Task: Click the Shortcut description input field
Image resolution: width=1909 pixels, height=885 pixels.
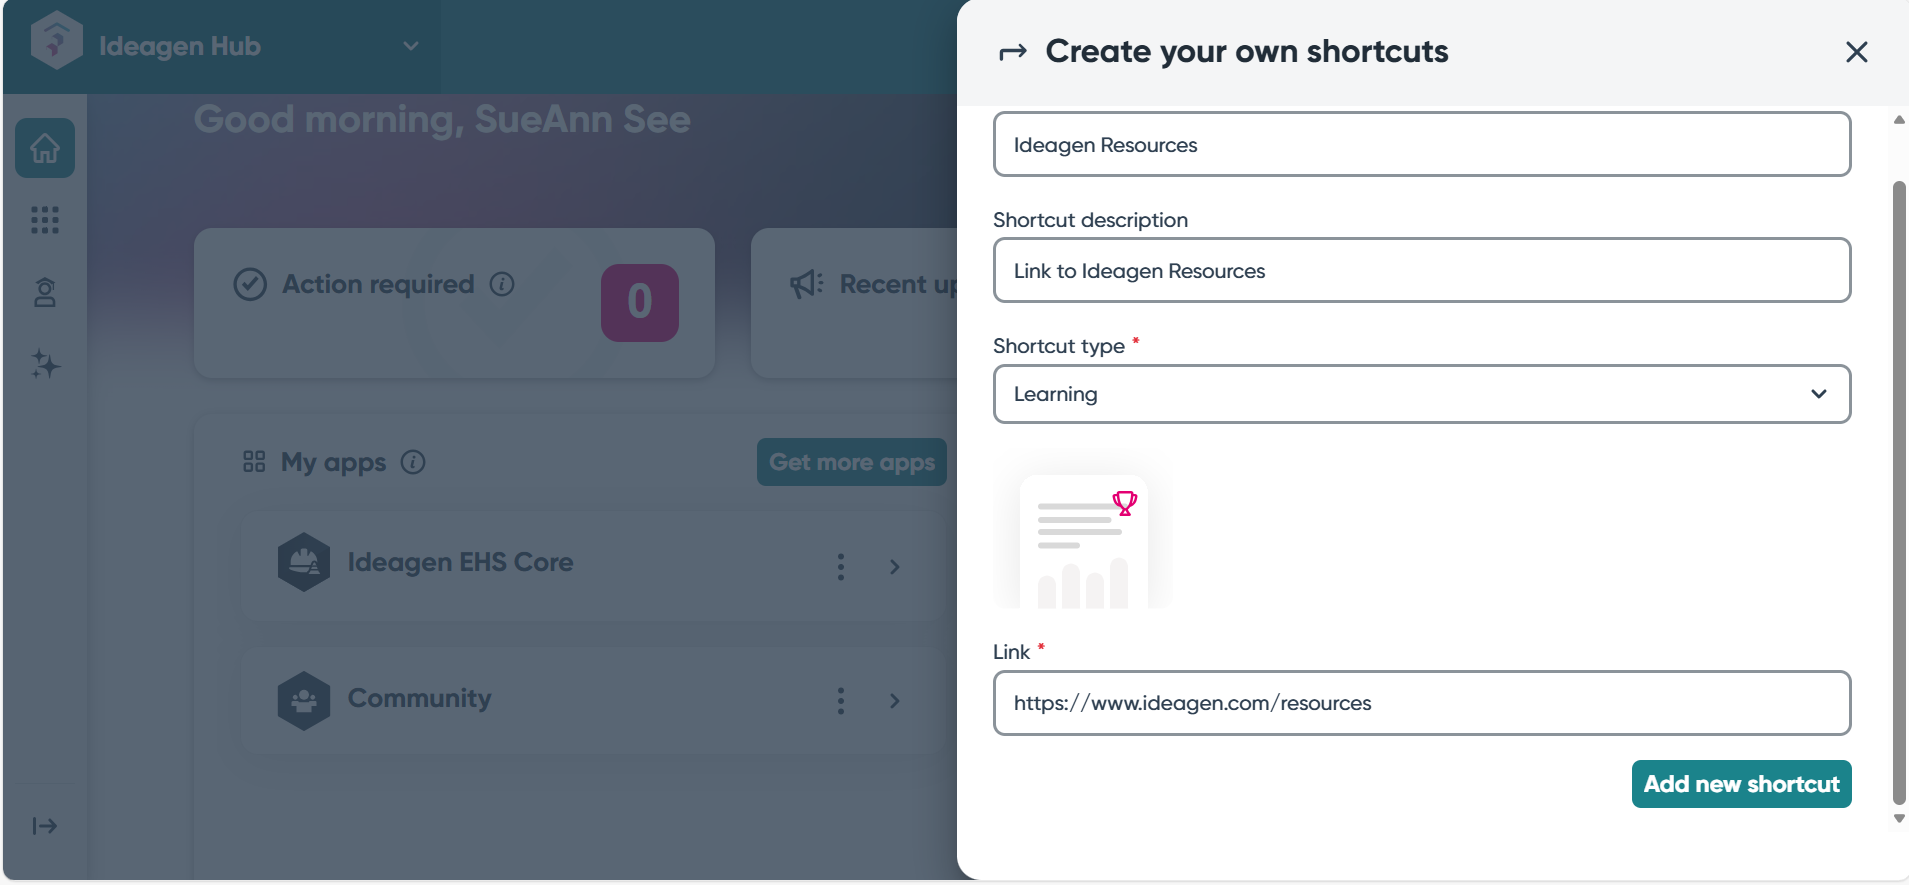Action: [1421, 271]
